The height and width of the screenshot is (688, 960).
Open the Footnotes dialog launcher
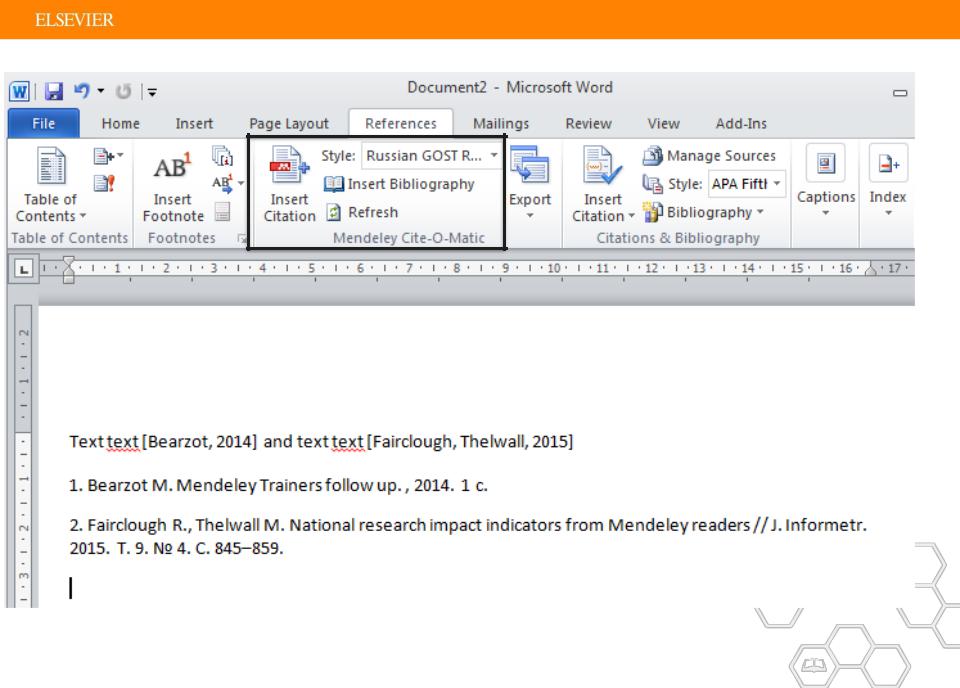(242, 238)
